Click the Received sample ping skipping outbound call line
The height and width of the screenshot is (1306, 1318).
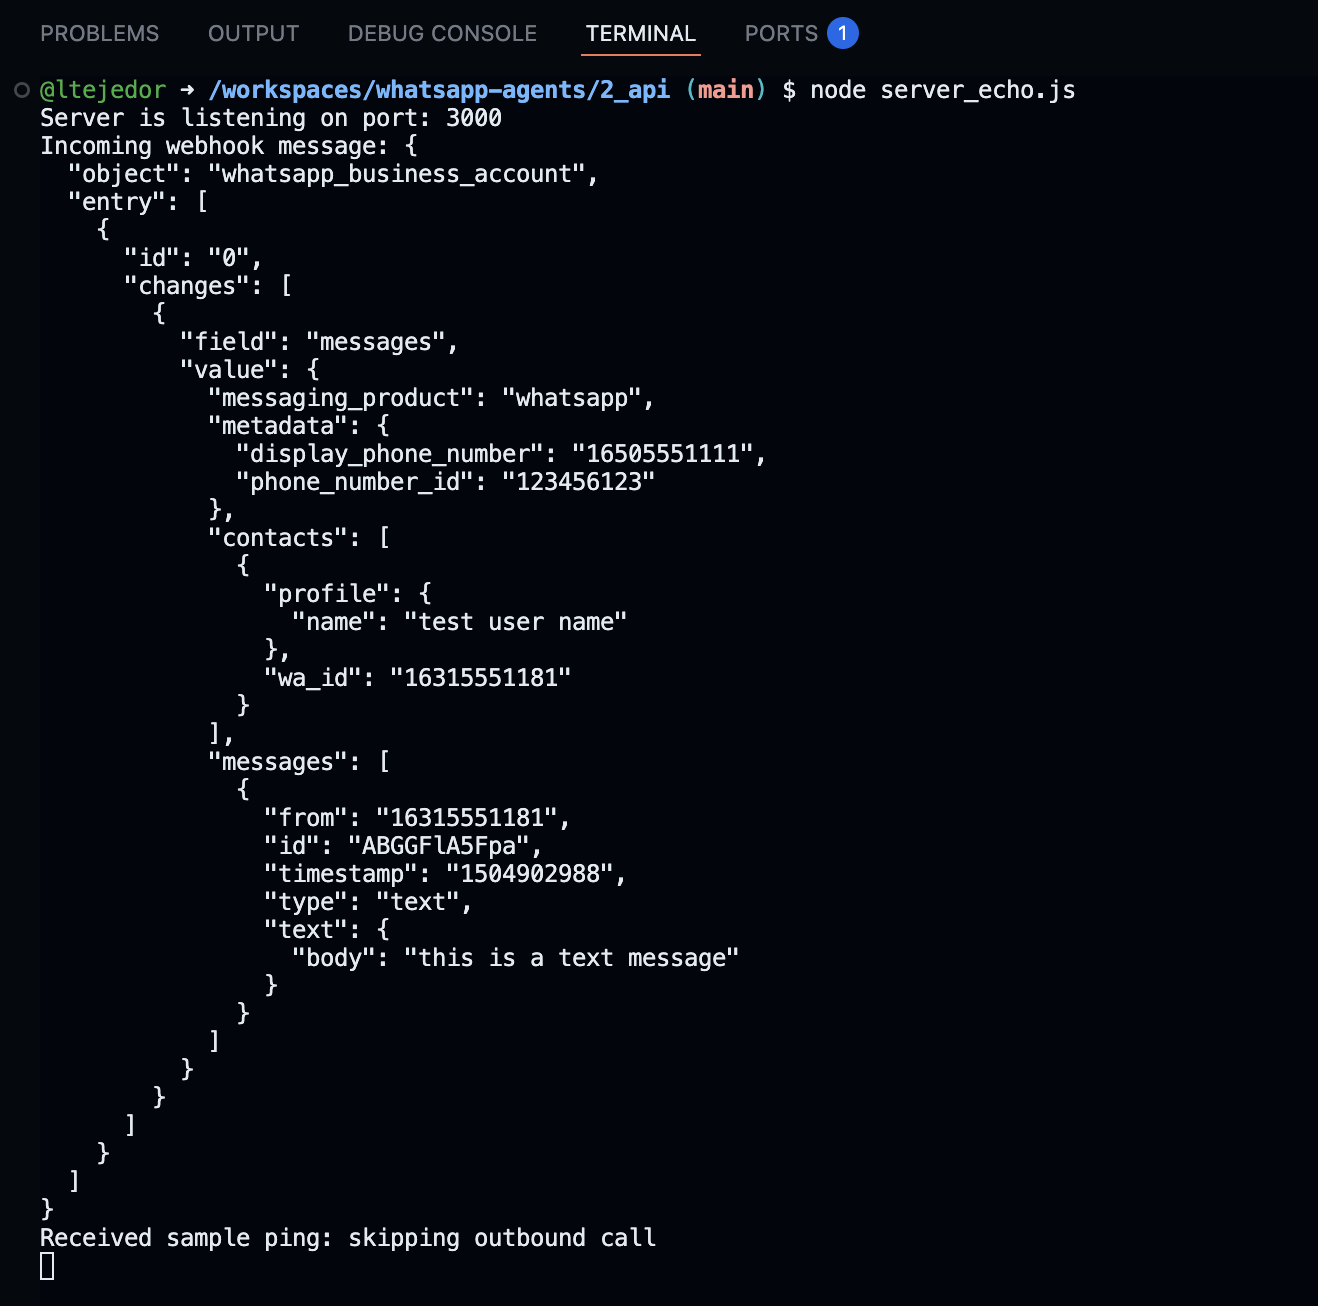348,1237
